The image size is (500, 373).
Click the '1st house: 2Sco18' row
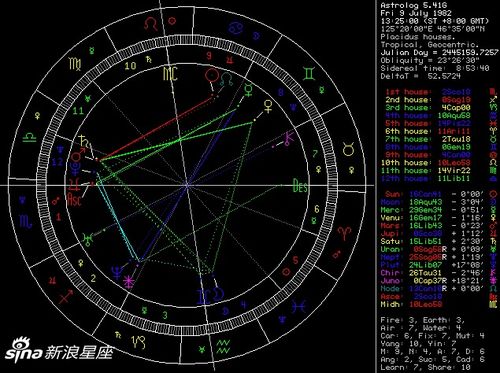[x=441, y=92]
